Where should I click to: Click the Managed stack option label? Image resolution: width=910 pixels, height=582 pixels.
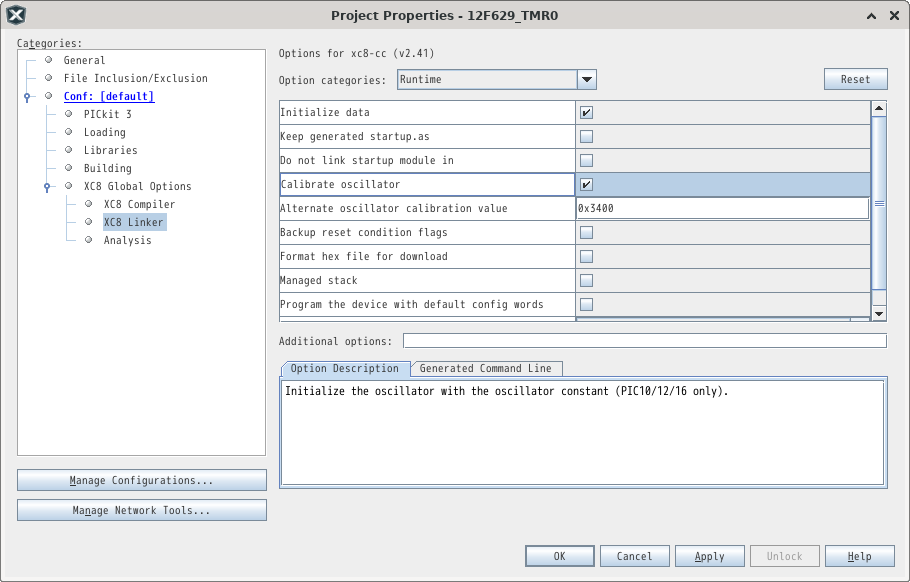[x=319, y=280]
